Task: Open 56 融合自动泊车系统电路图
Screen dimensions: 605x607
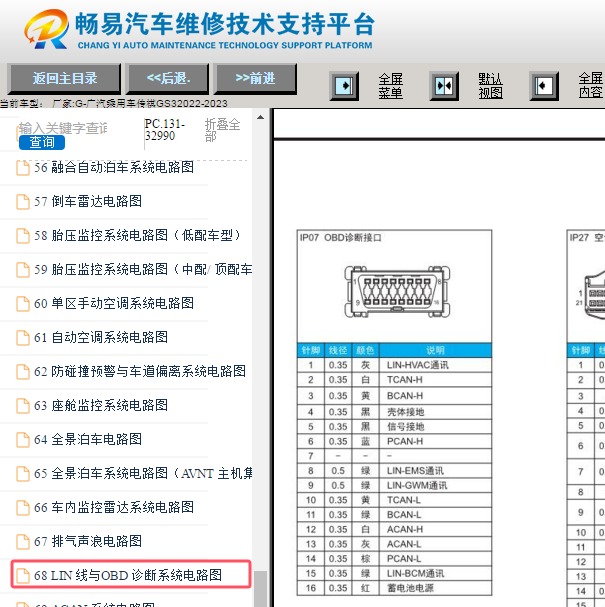Action: click(x=114, y=168)
